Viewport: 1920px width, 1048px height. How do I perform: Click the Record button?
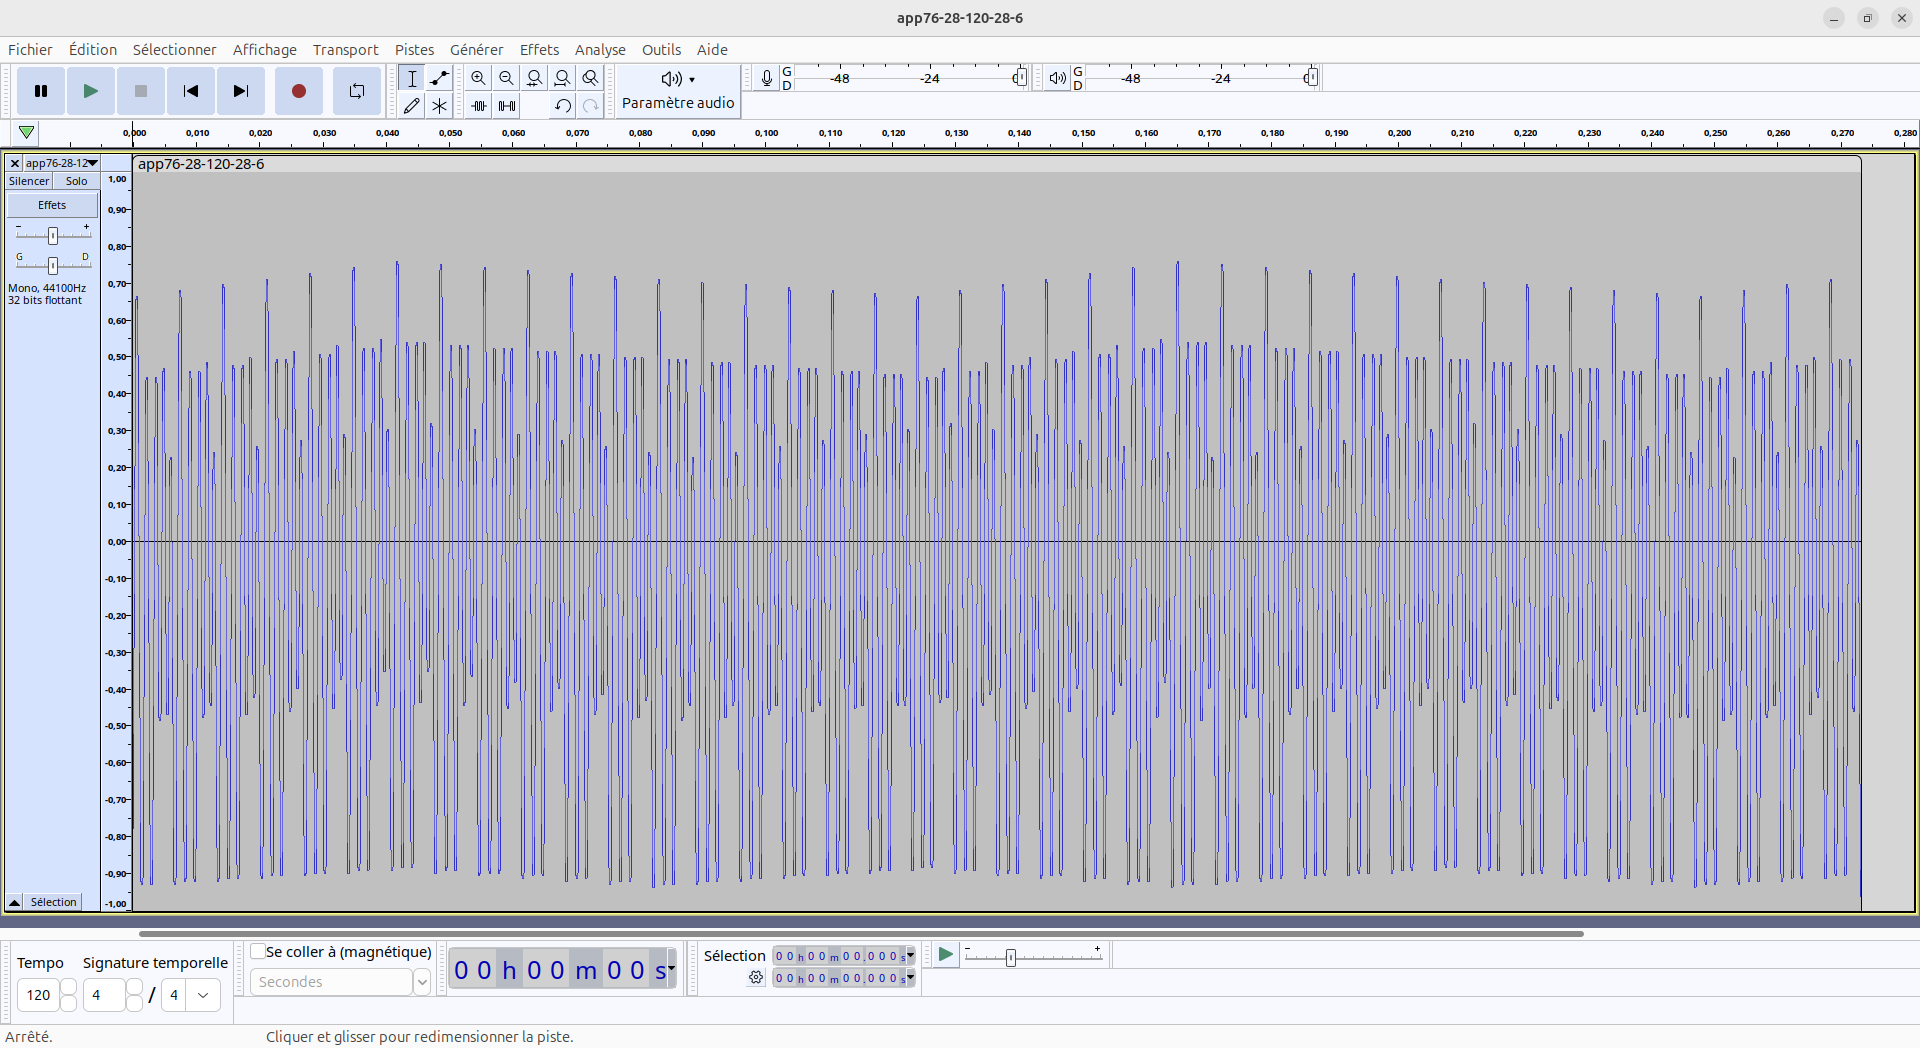pos(298,91)
